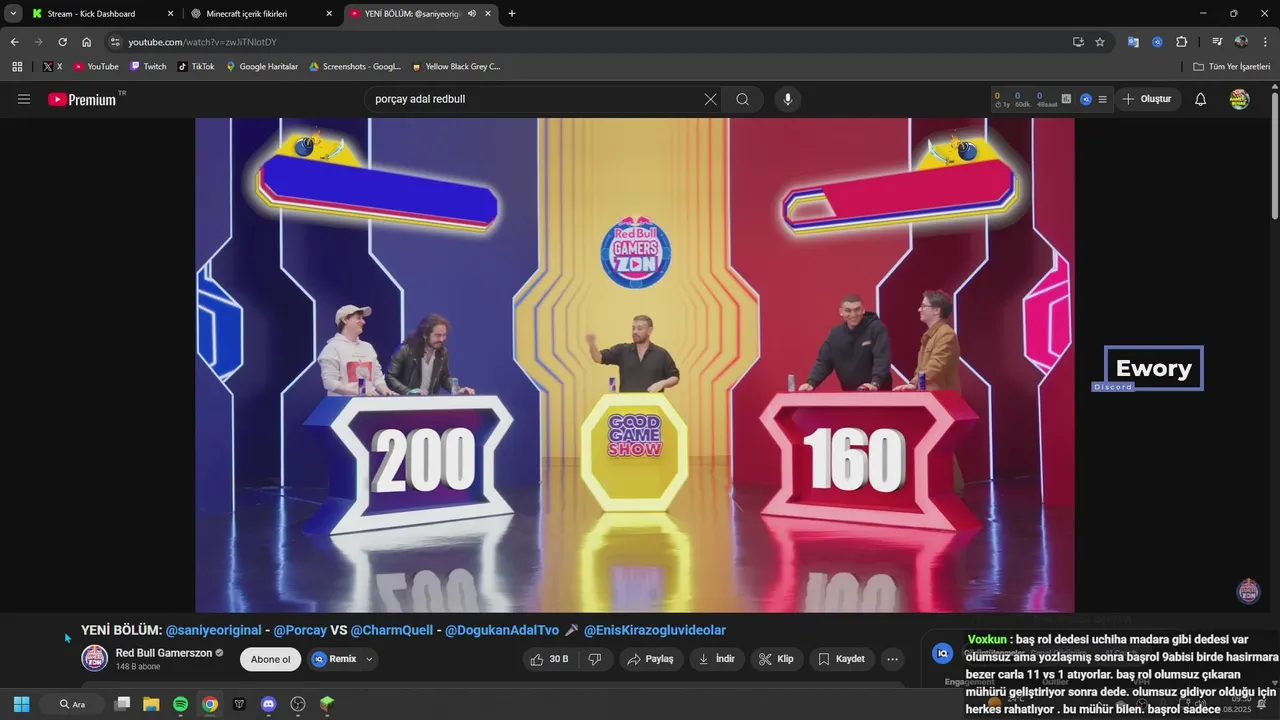Dislike the video with thumbs-down
This screenshot has height=720, width=1280.
595,659
